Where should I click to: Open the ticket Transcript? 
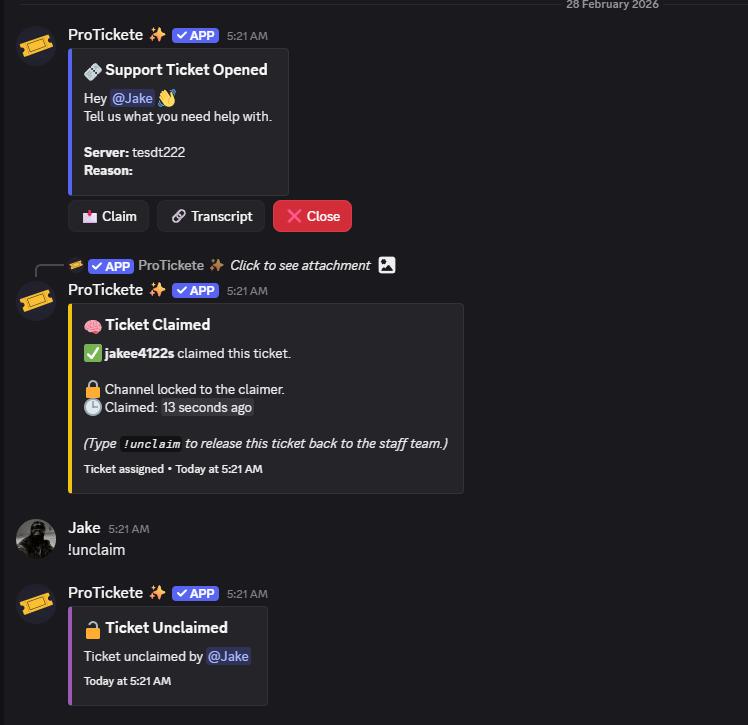[x=211, y=216]
